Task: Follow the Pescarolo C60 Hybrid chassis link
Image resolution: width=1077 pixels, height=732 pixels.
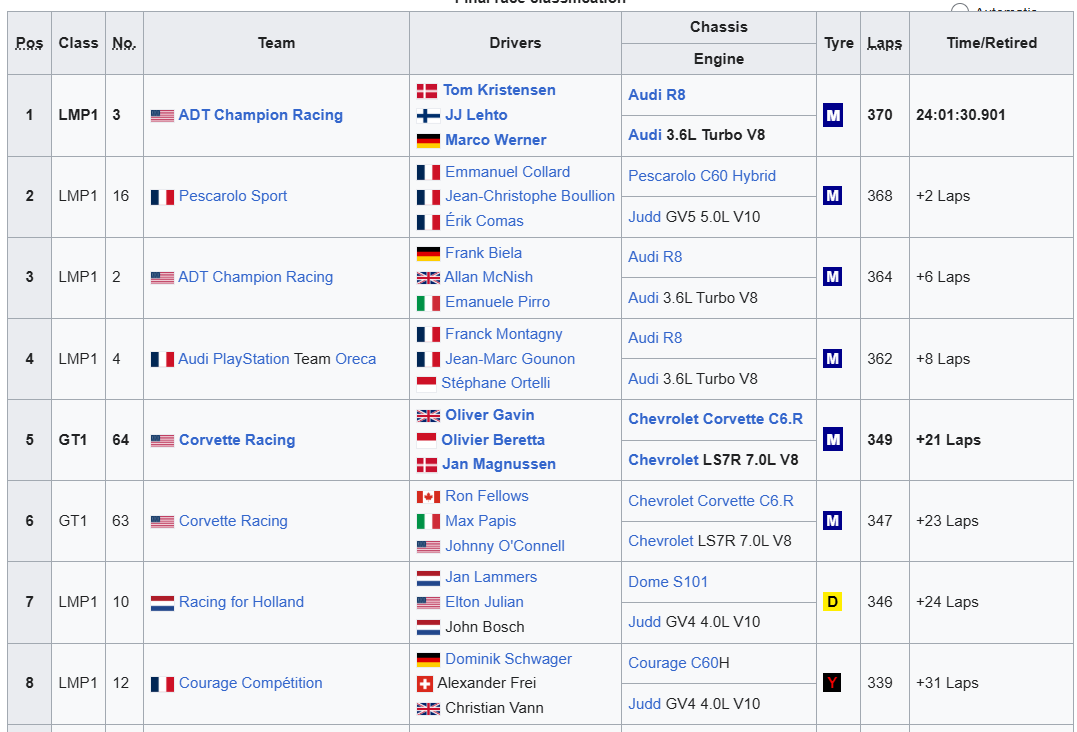Action: click(x=702, y=176)
